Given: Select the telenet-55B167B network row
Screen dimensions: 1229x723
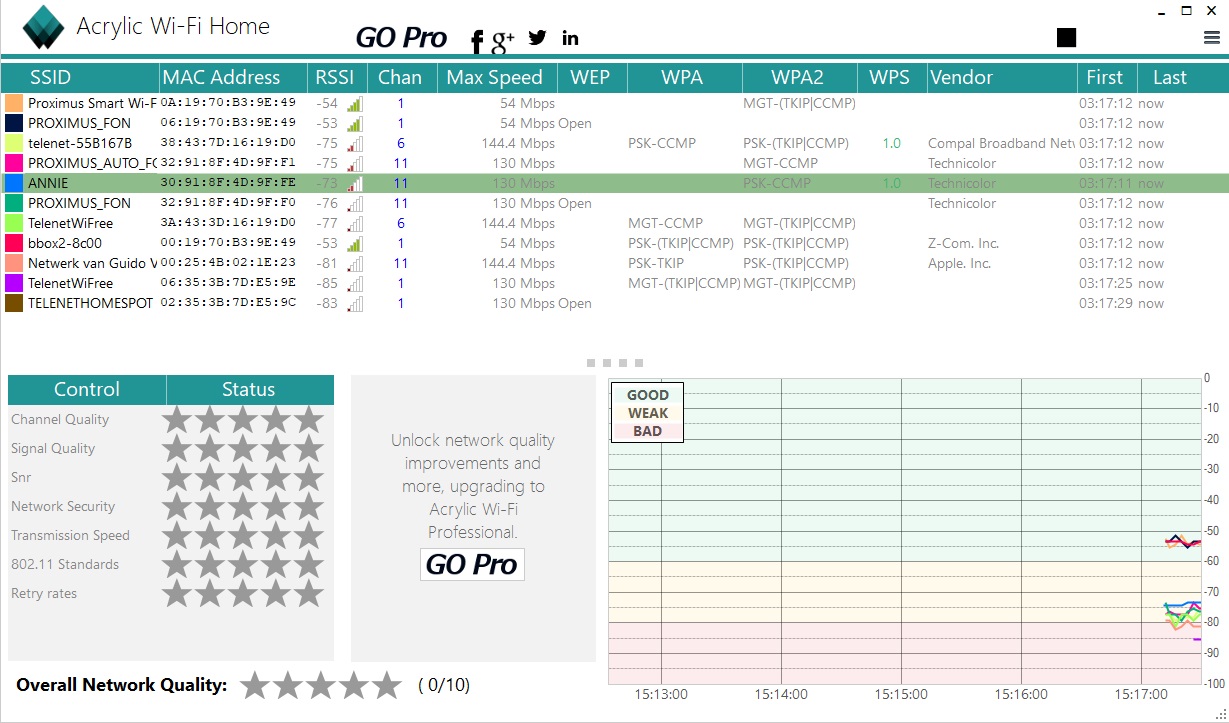Looking at the screenshot, I should 614,143.
